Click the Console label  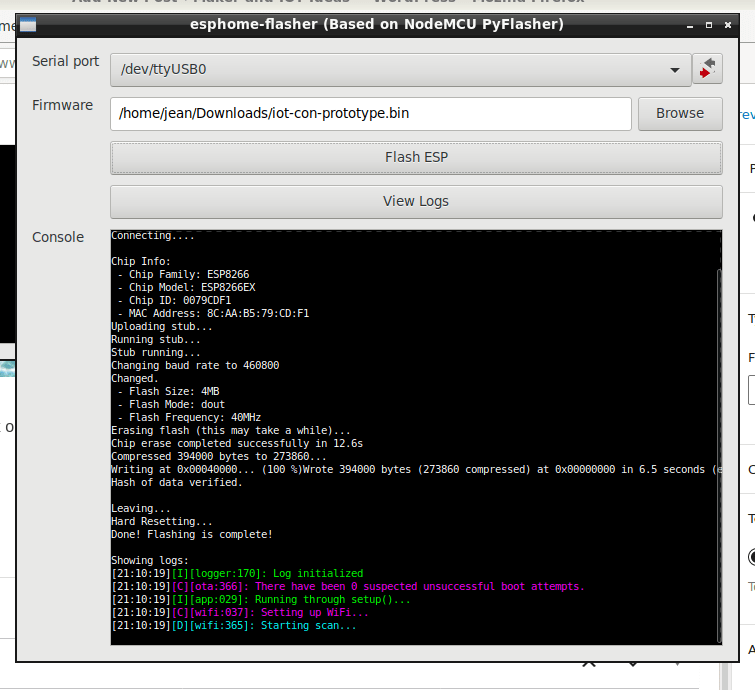[x=58, y=237]
